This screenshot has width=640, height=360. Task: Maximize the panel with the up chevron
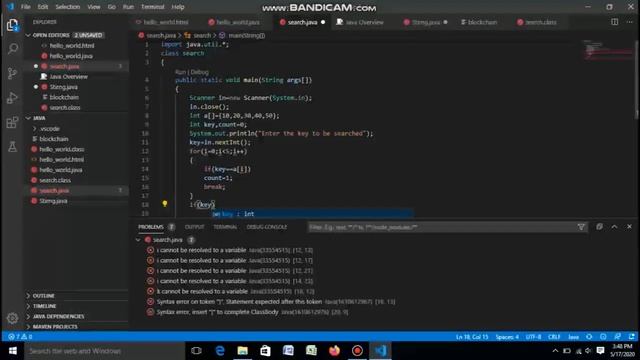click(x=614, y=227)
